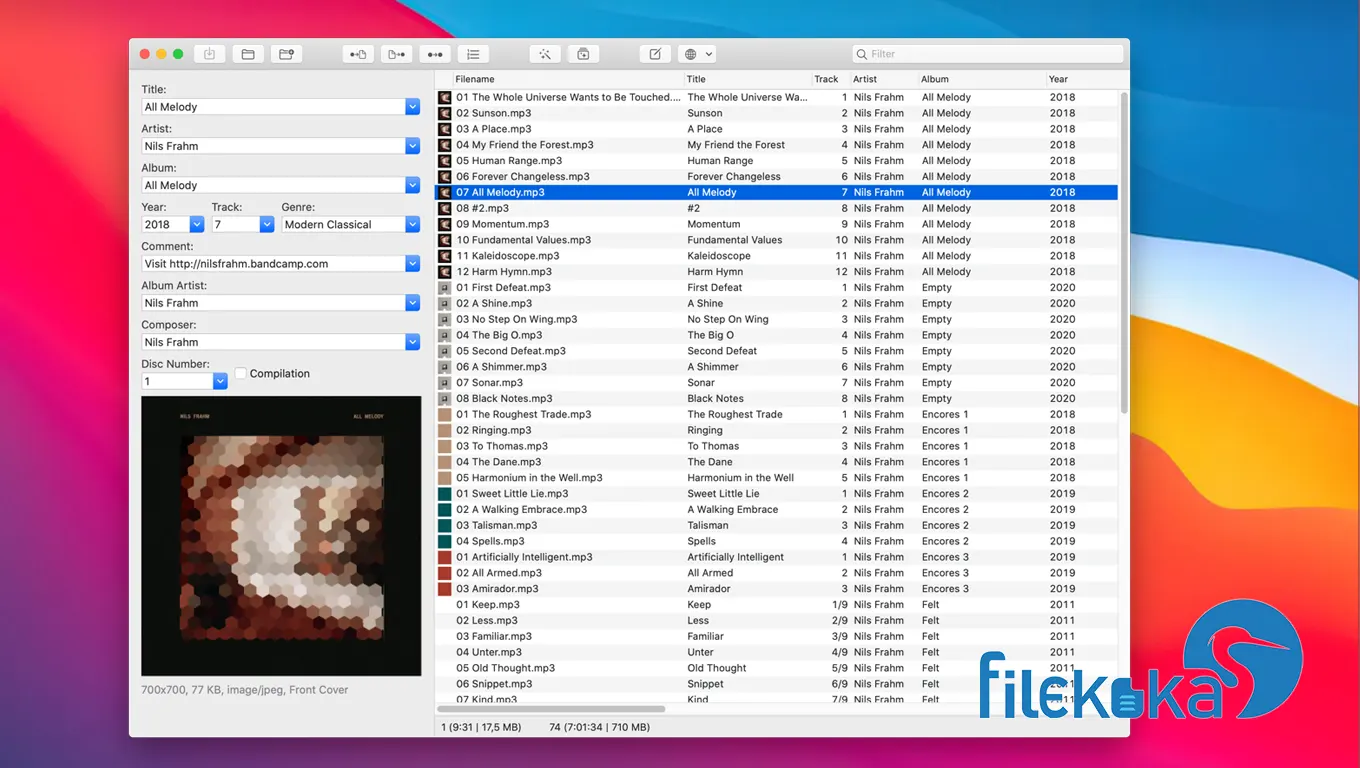1360x768 pixels.
Task: Sort by the Filename column header
Action: click(568, 79)
